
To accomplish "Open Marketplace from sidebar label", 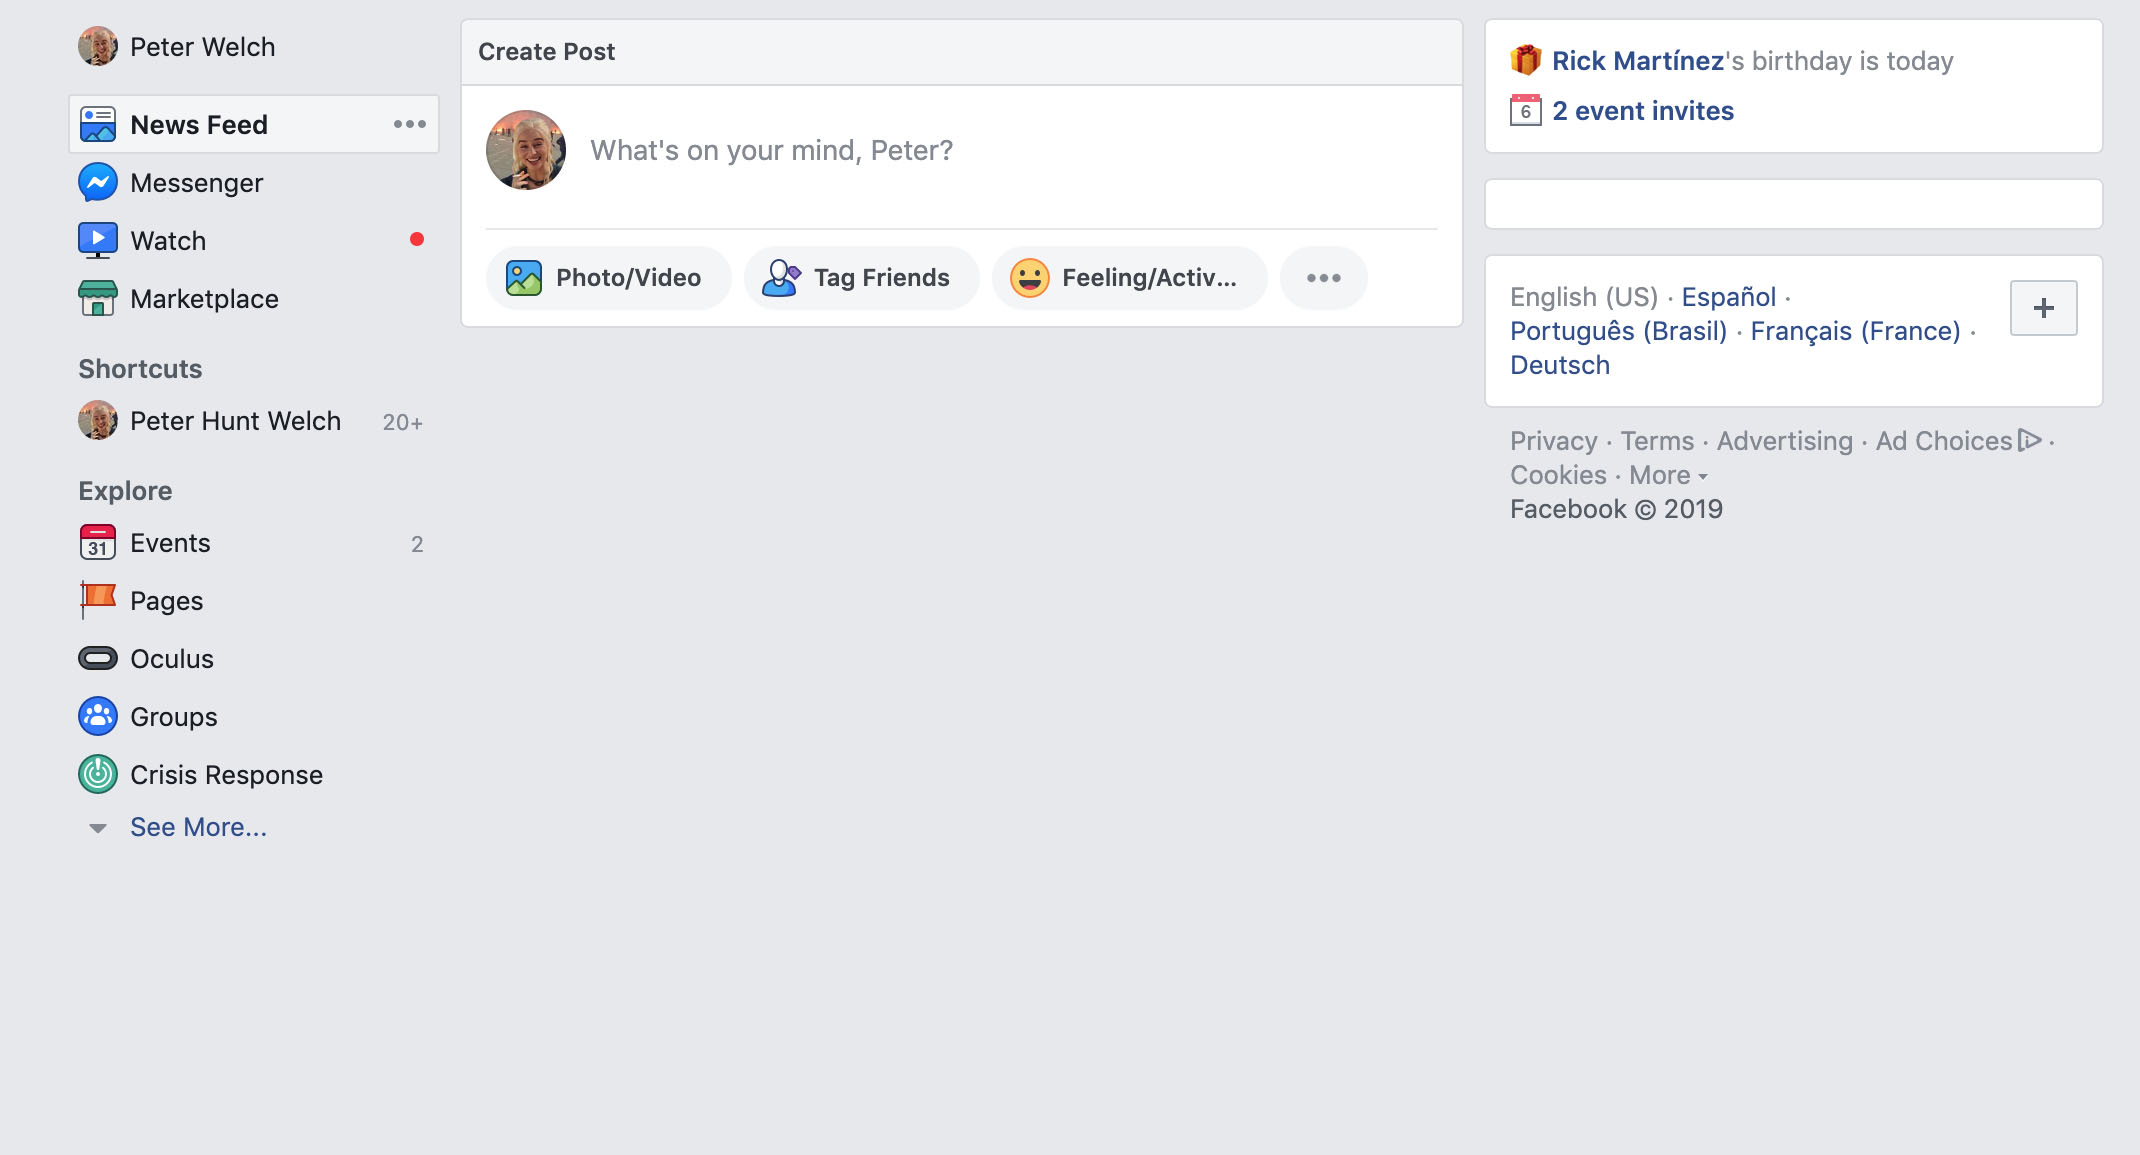I will pyautogui.click(x=204, y=299).
